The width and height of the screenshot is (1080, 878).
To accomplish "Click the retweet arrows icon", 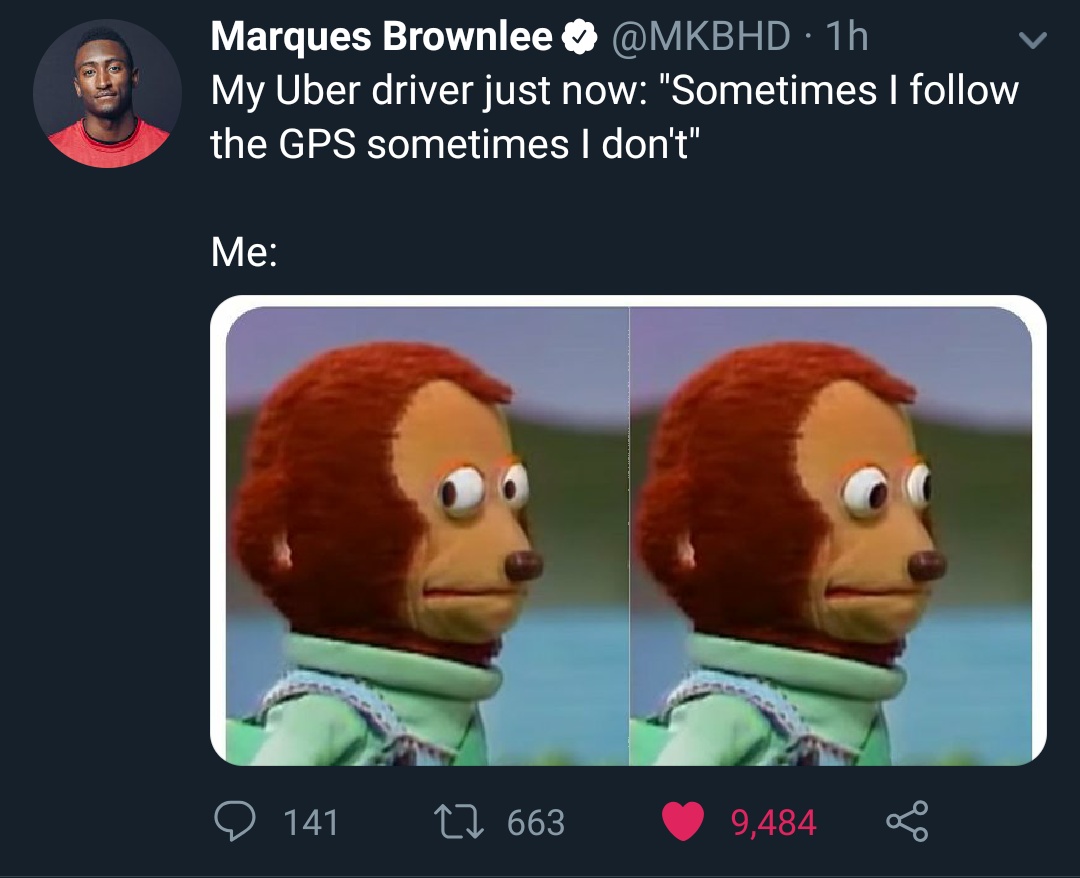I will 459,823.
